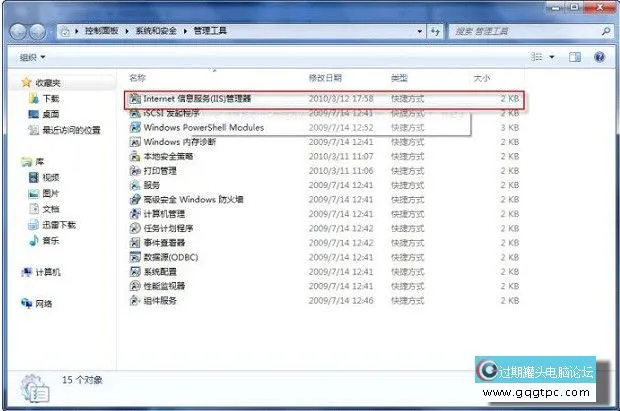Click the search magnifier icon
The image size is (620, 411).
click(606, 31)
